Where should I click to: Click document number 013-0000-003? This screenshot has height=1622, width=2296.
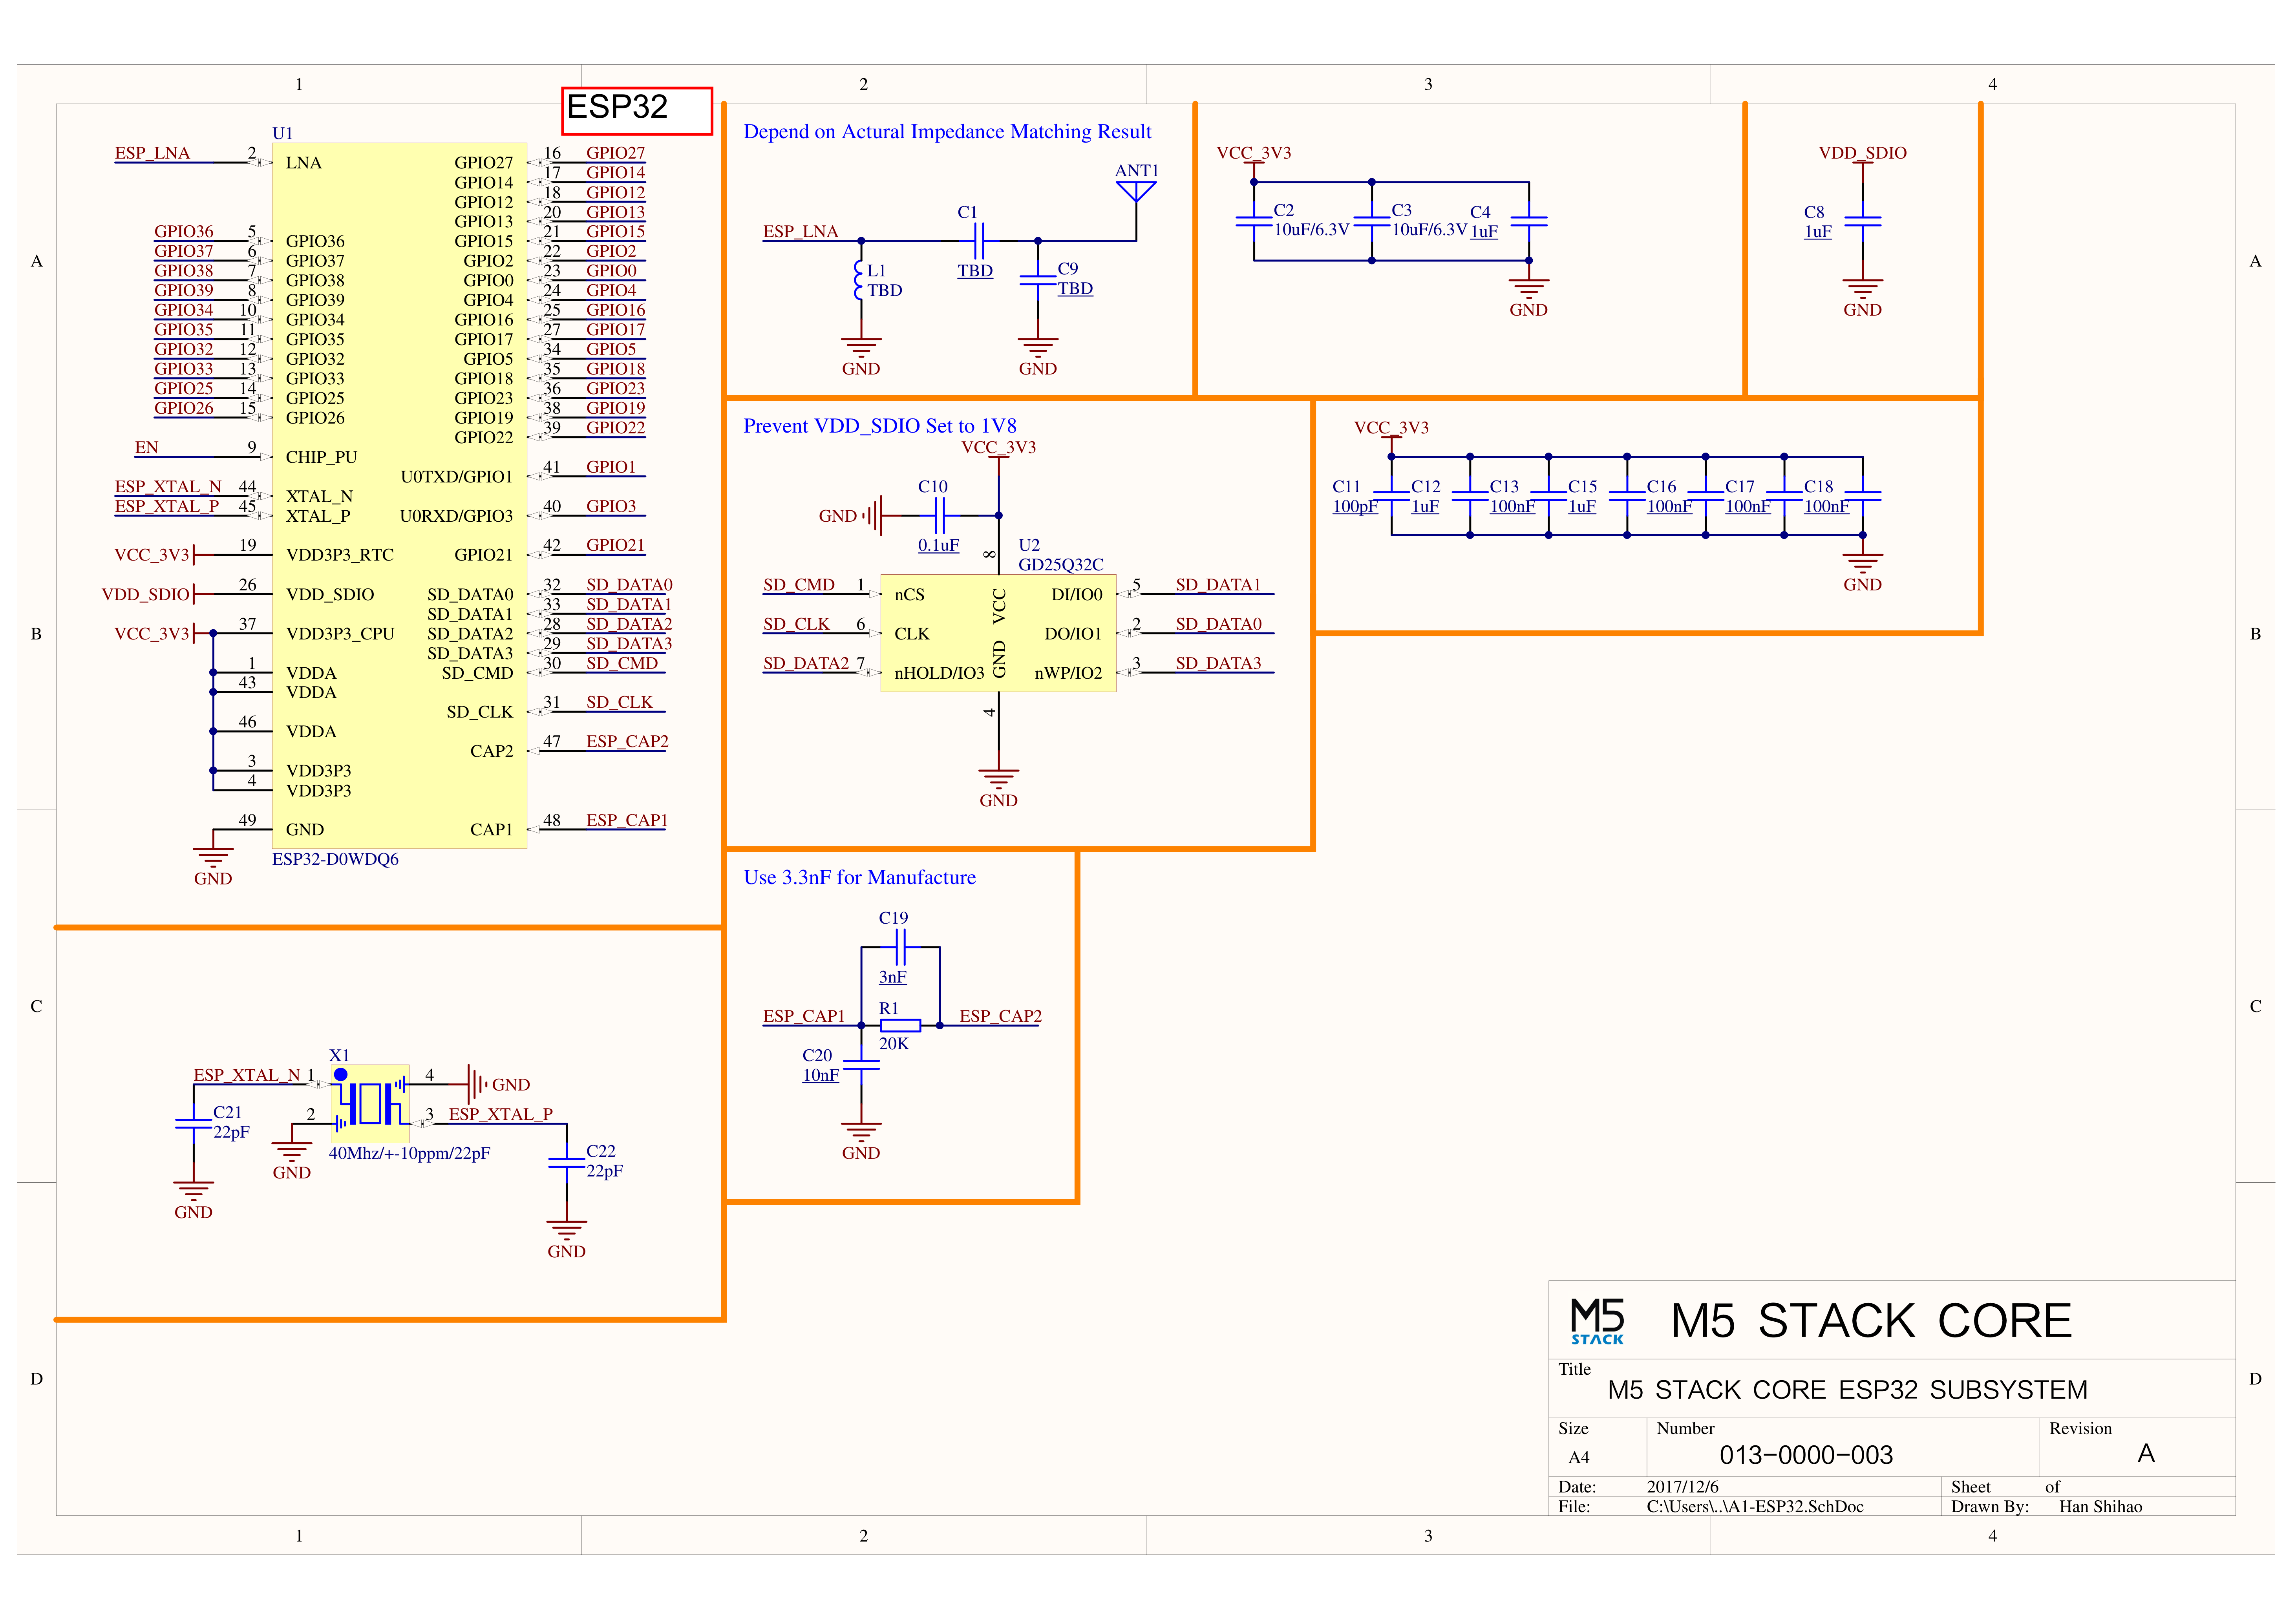click(1806, 1455)
